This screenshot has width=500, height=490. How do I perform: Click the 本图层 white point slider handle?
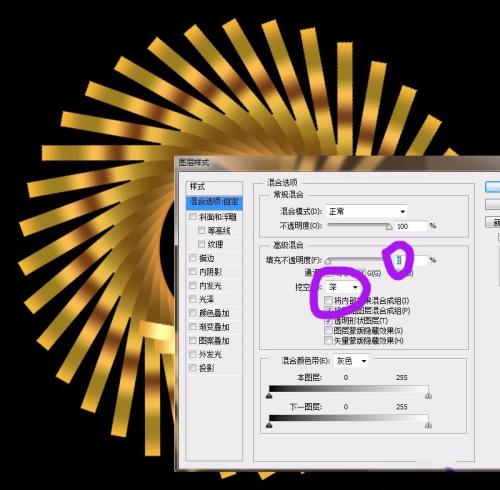click(428, 396)
